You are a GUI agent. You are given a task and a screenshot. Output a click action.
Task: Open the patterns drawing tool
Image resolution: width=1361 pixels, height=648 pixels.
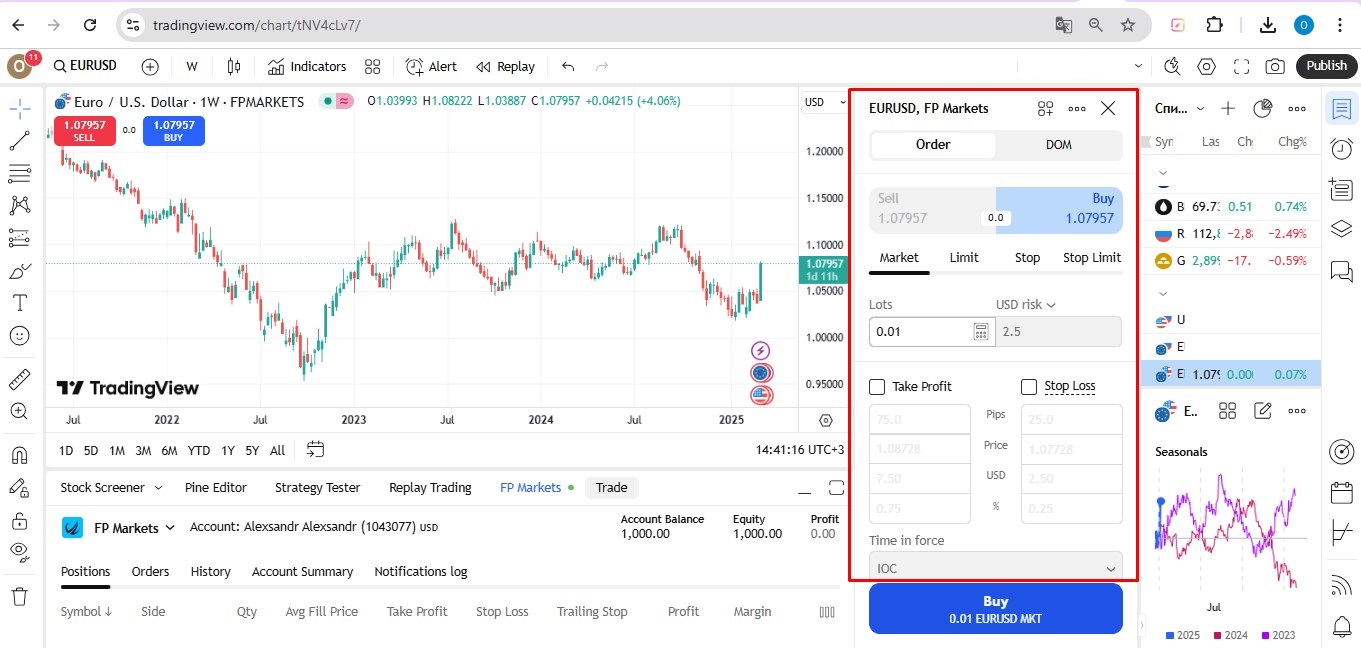19,206
